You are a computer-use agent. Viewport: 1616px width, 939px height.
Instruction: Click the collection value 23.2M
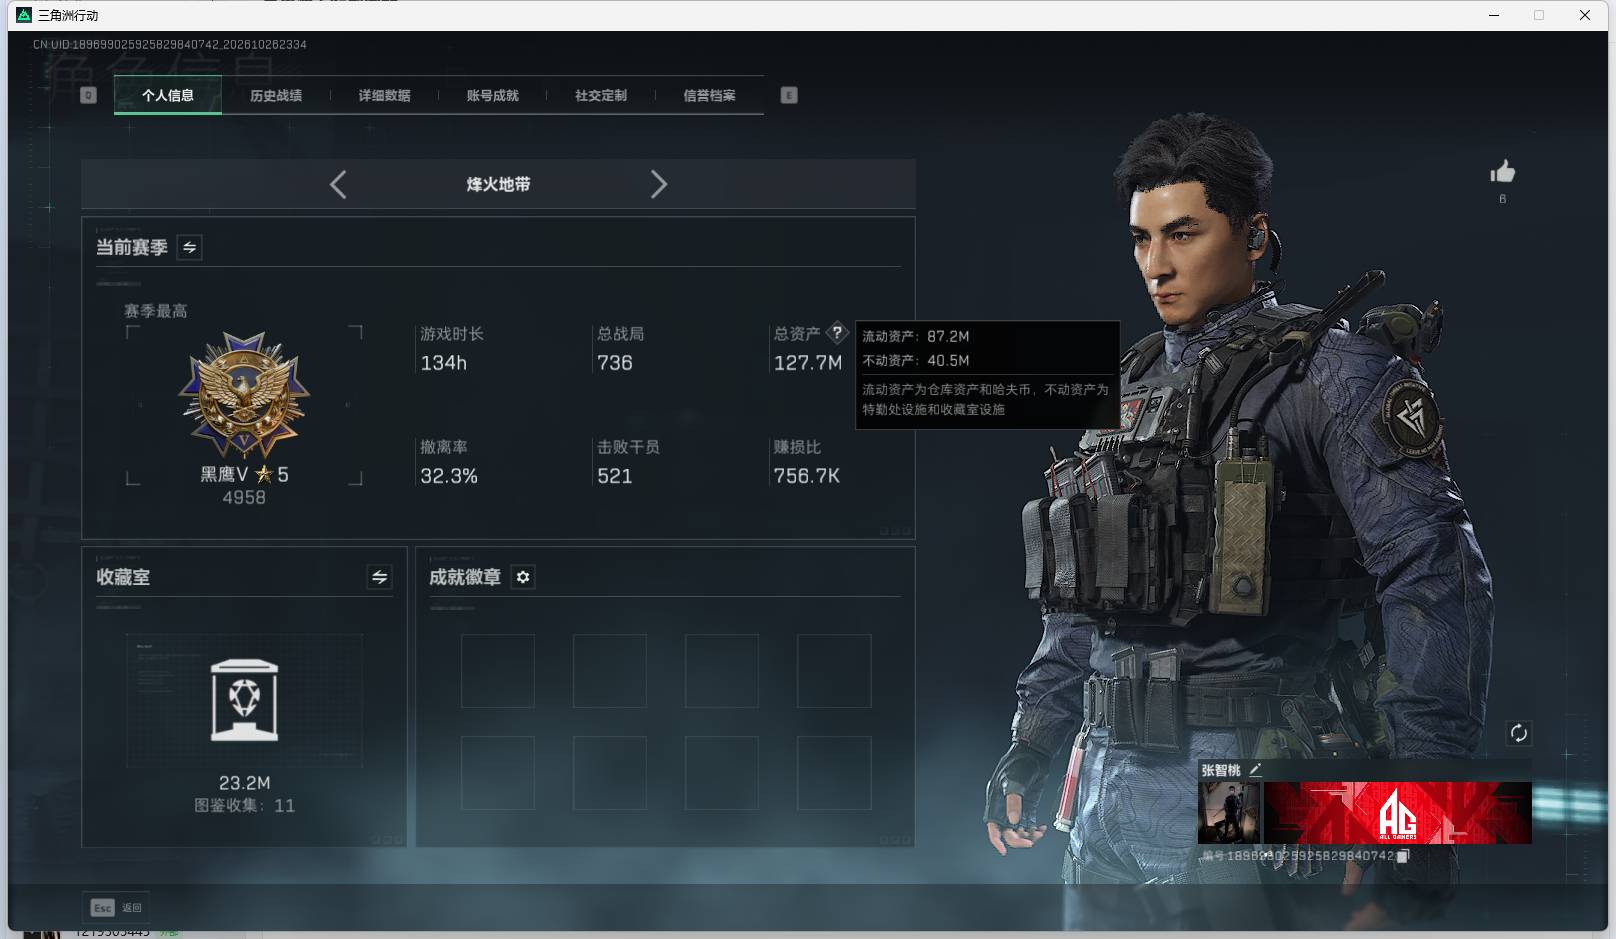[x=245, y=783]
